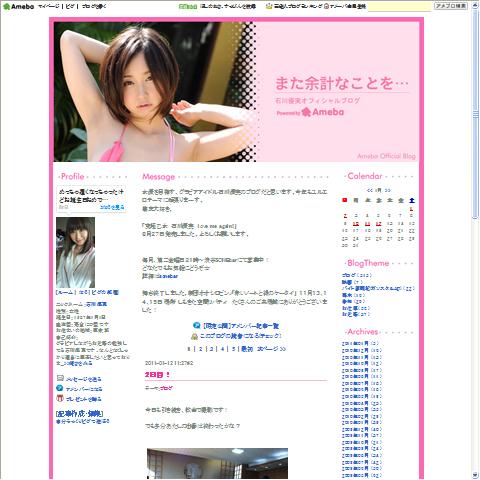Click the scrollbar down arrow
The height and width of the screenshot is (480, 480).
pos(475,475)
